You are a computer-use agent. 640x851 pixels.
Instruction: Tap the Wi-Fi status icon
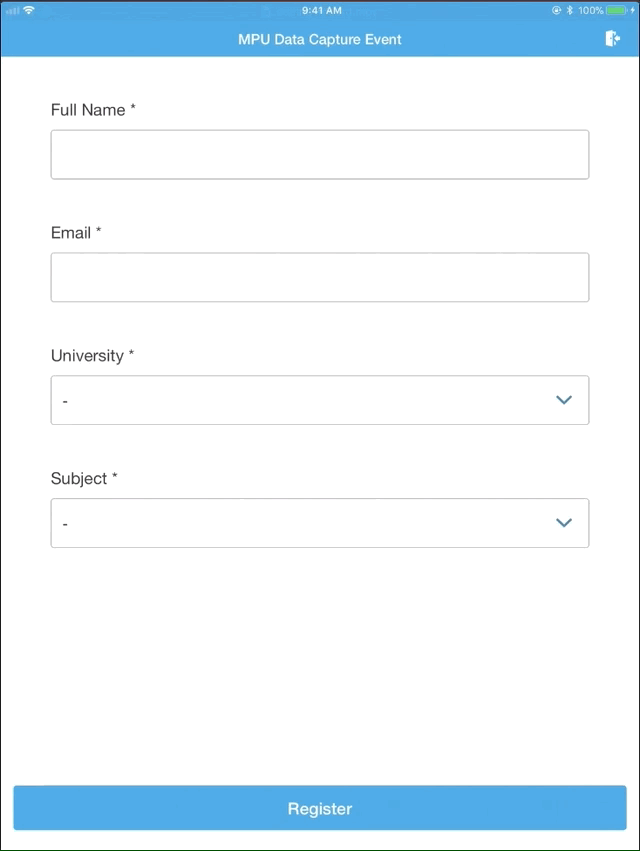click(29, 10)
